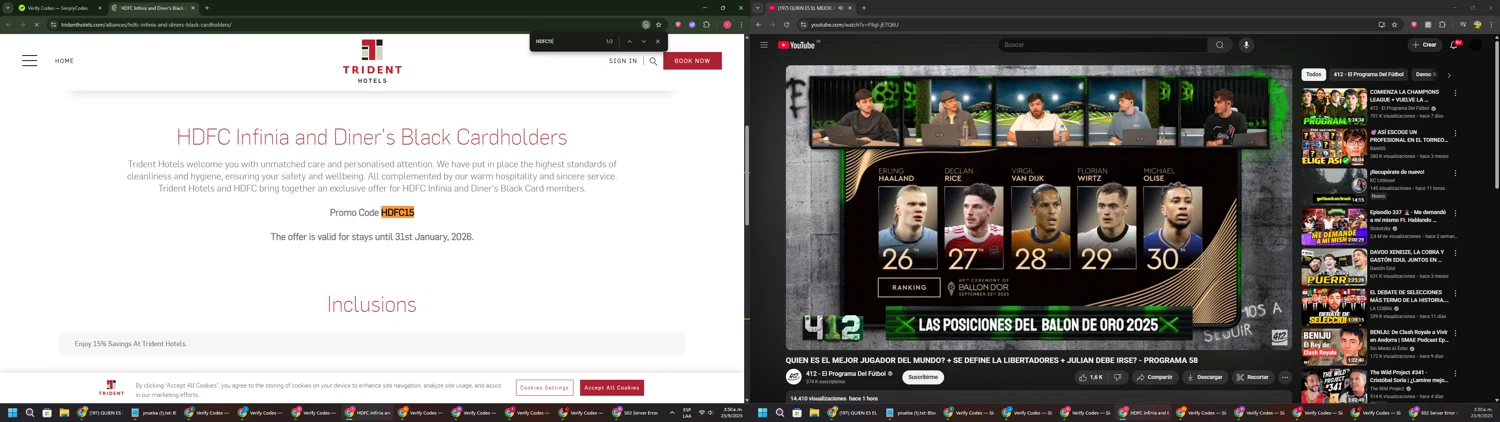Open extensions puzzle icon in Trident window
1500x422 pixels.
(706, 24)
